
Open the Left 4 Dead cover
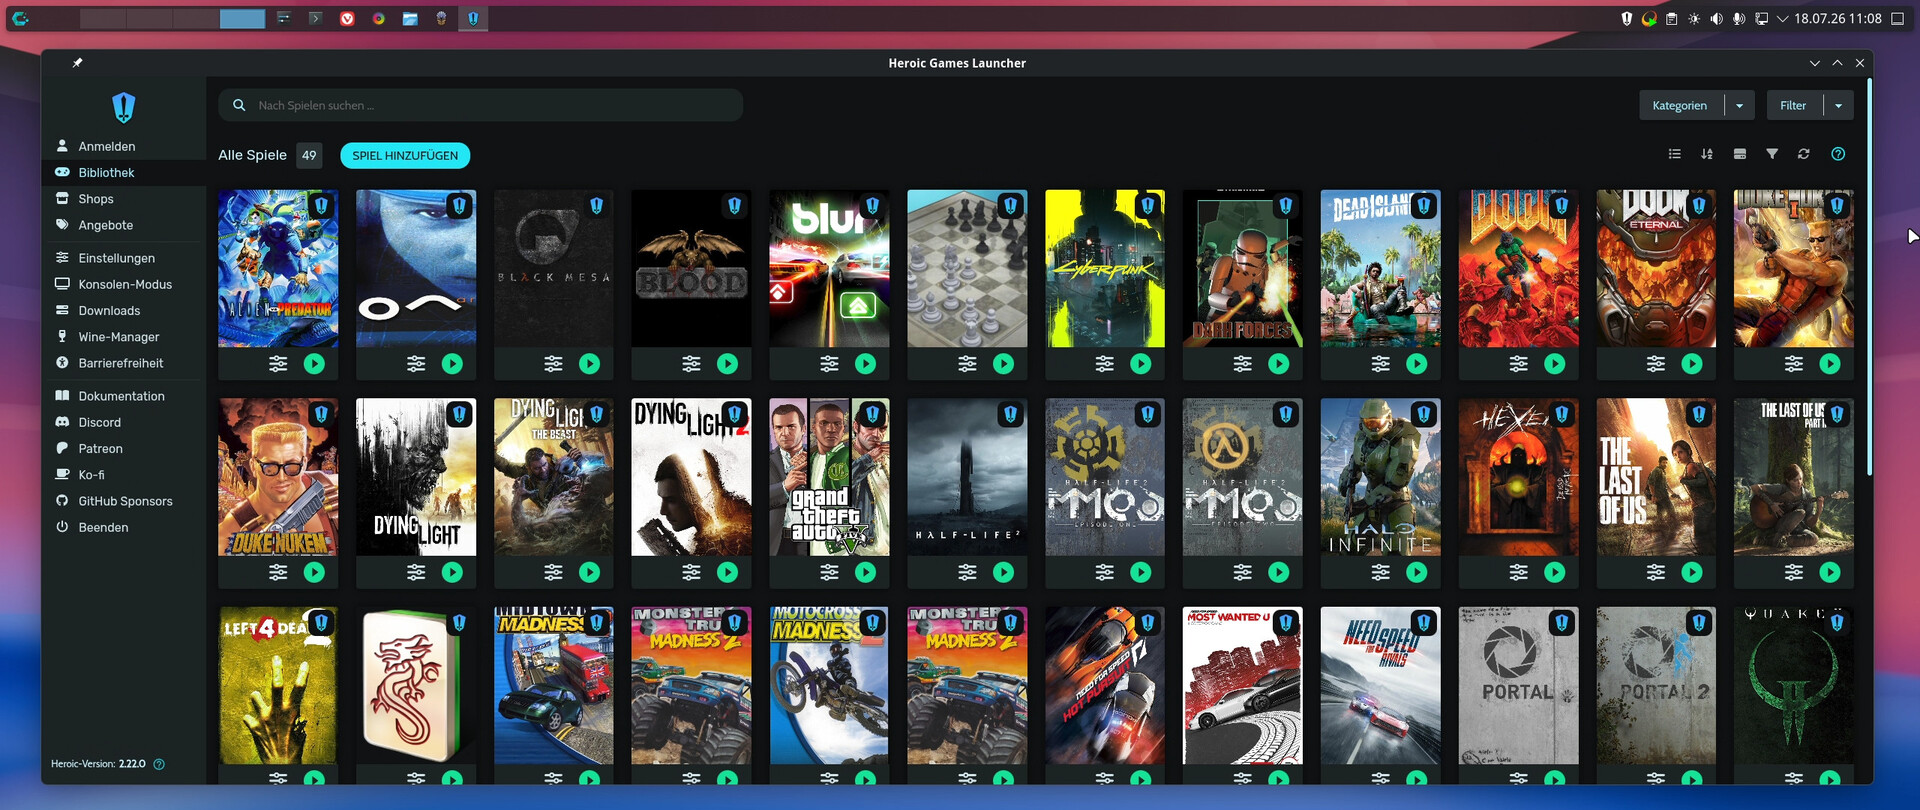[278, 686]
